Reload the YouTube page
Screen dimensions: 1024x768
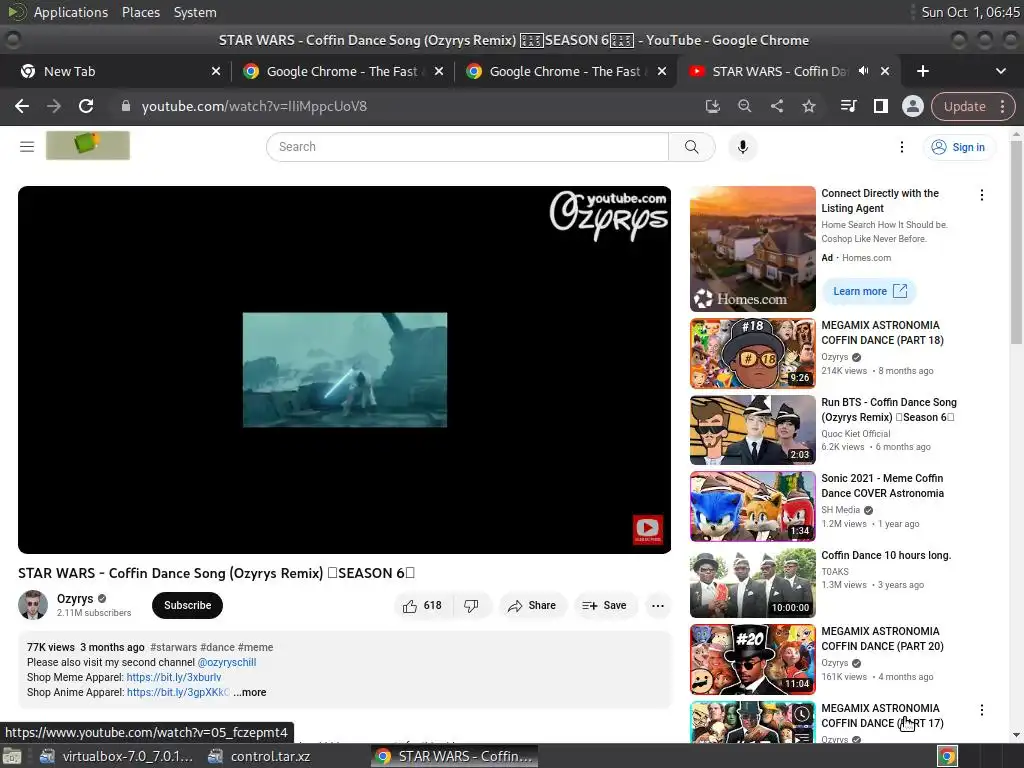coord(86,106)
